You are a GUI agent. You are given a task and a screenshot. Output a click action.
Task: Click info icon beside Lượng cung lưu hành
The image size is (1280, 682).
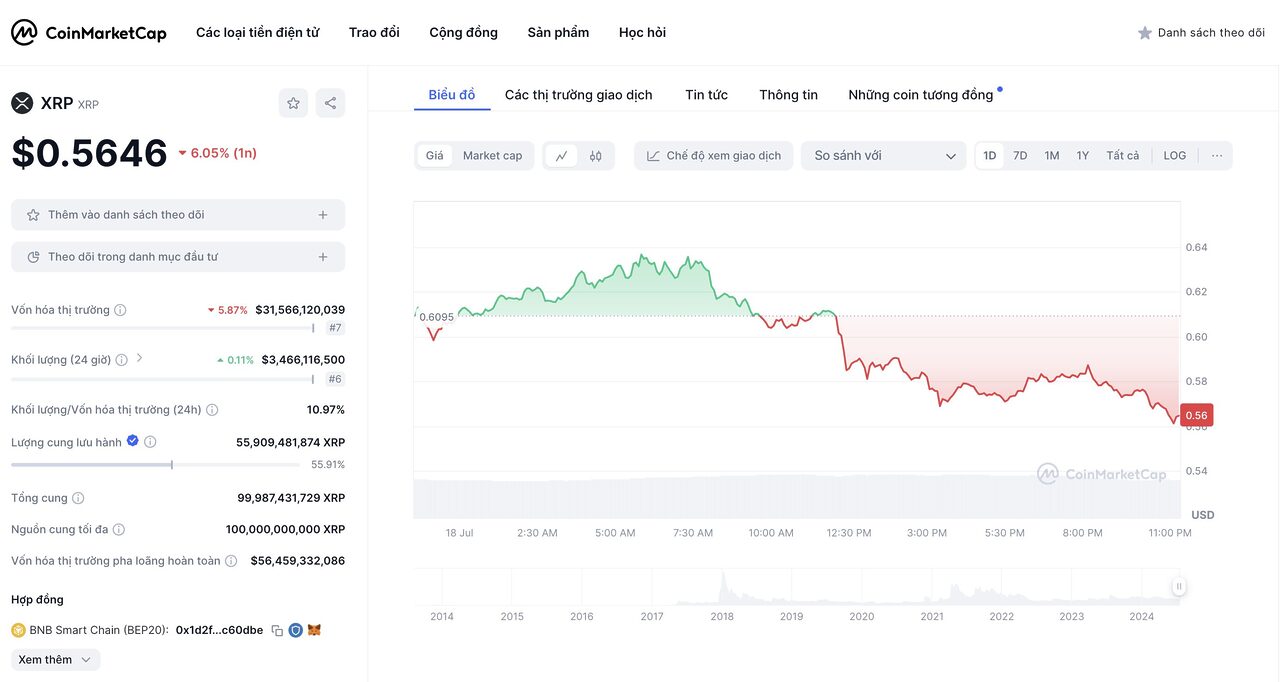pos(150,442)
